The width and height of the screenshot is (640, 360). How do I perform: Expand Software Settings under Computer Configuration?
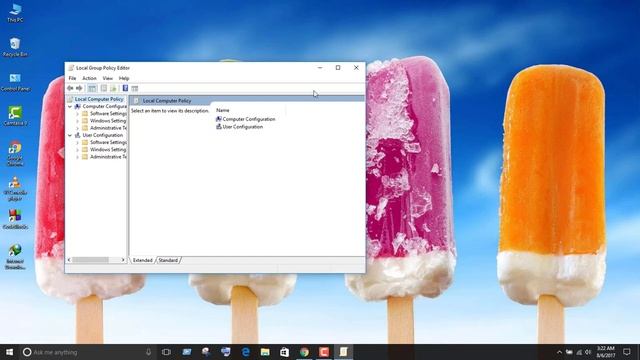pos(77,114)
